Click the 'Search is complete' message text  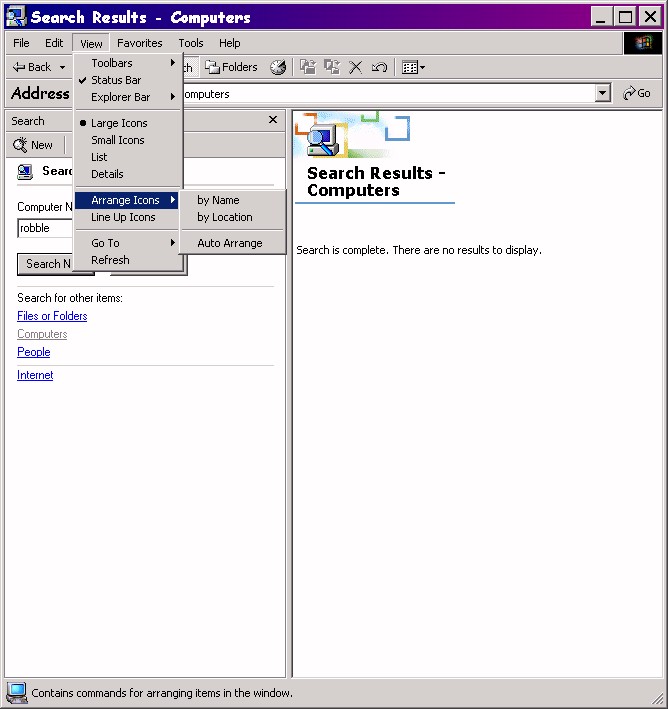click(419, 251)
